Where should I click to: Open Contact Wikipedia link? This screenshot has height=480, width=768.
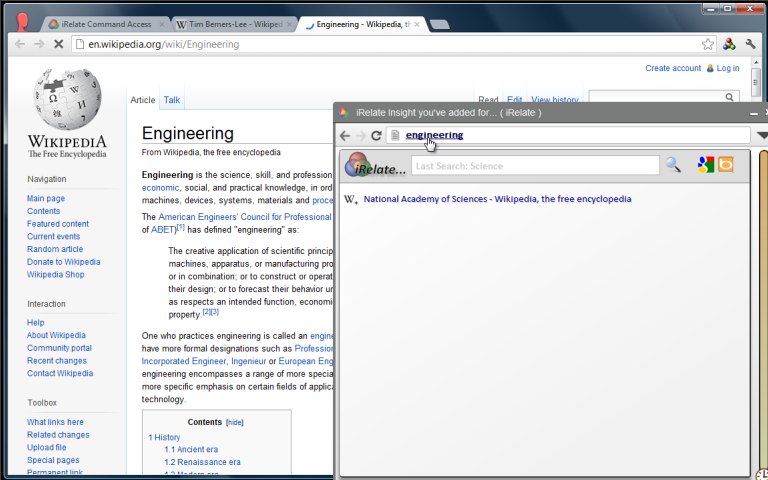pos(60,373)
